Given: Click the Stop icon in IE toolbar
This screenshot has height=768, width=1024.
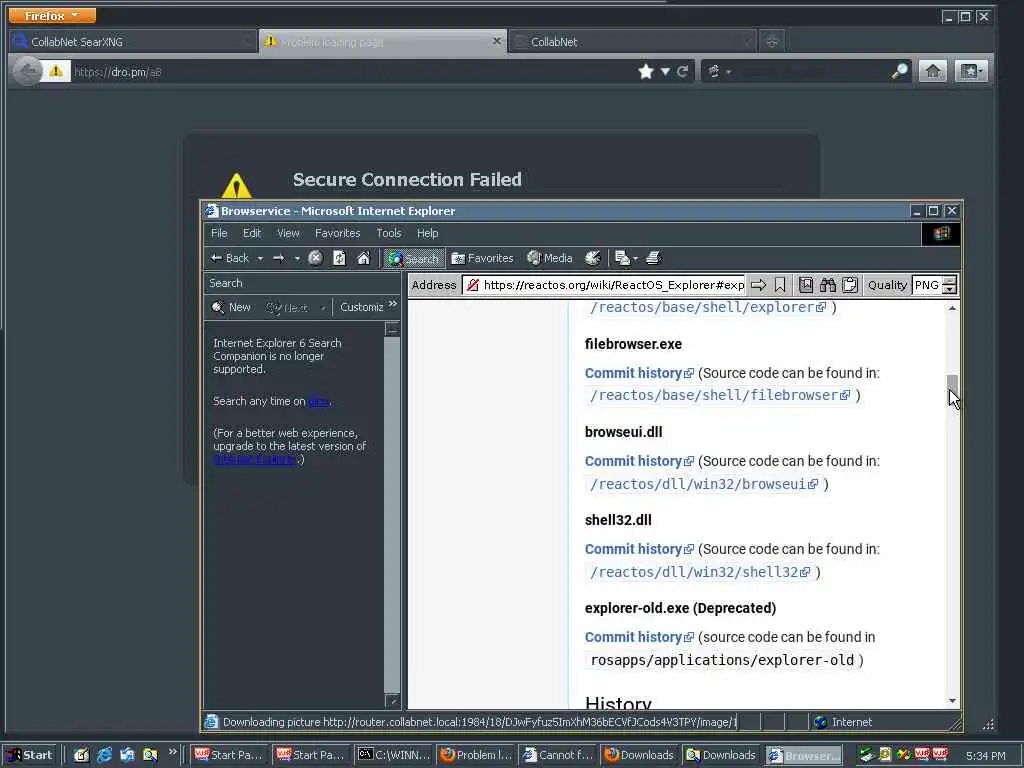Looking at the screenshot, I should 315,258.
